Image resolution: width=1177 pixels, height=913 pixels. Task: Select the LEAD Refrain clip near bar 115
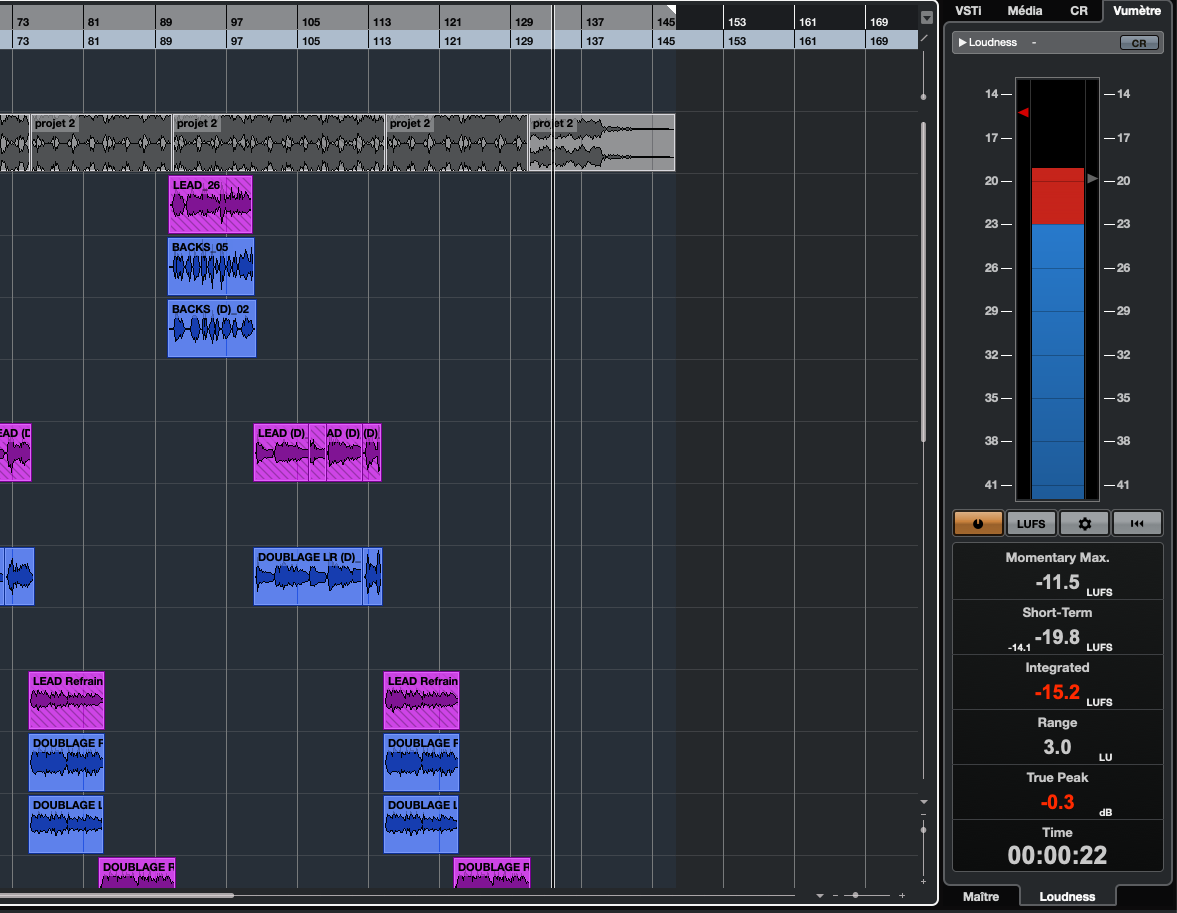tap(421, 701)
